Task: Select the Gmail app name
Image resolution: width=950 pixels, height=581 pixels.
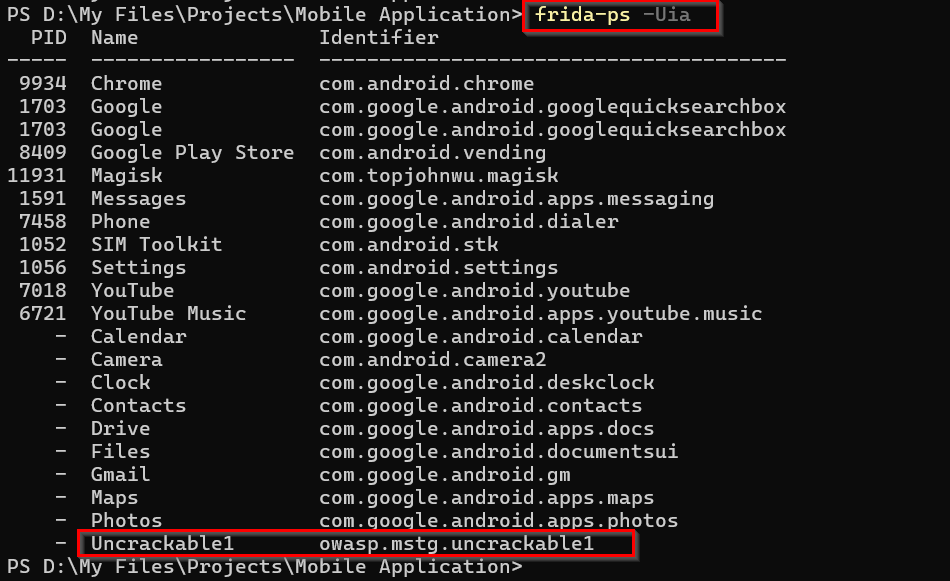Action: (120, 475)
